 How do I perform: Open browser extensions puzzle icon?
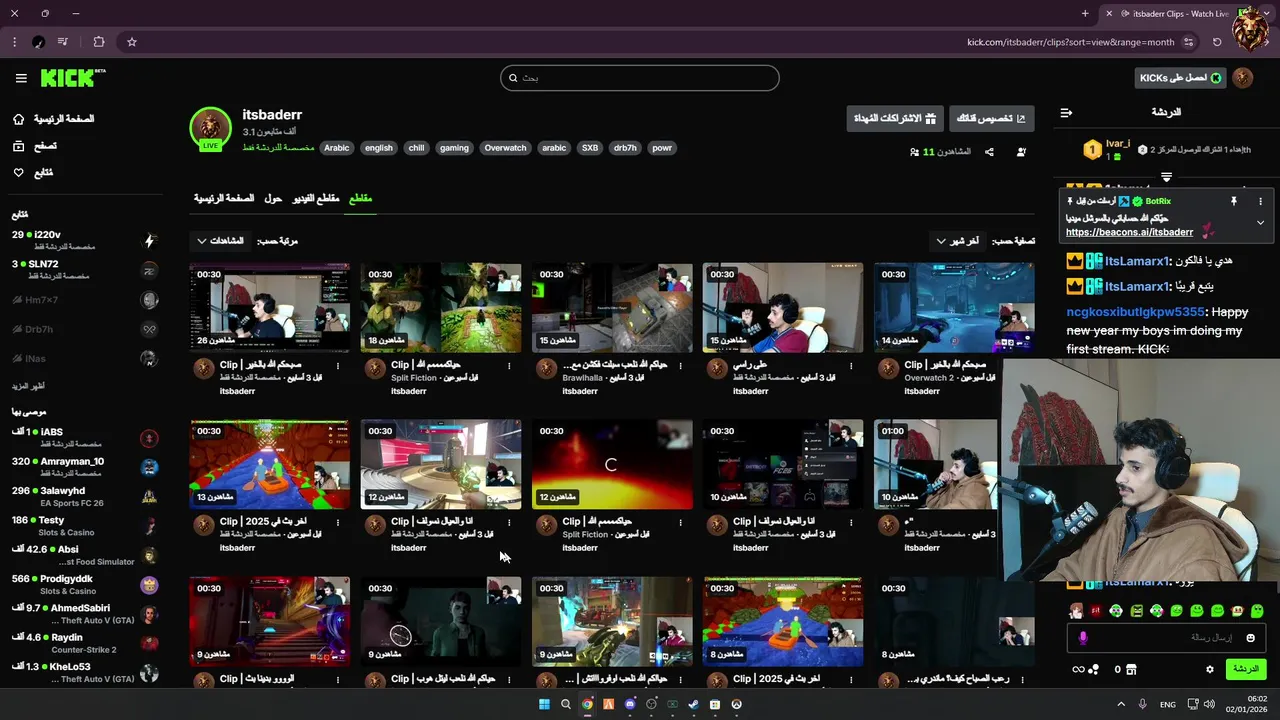[x=99, y=42]
